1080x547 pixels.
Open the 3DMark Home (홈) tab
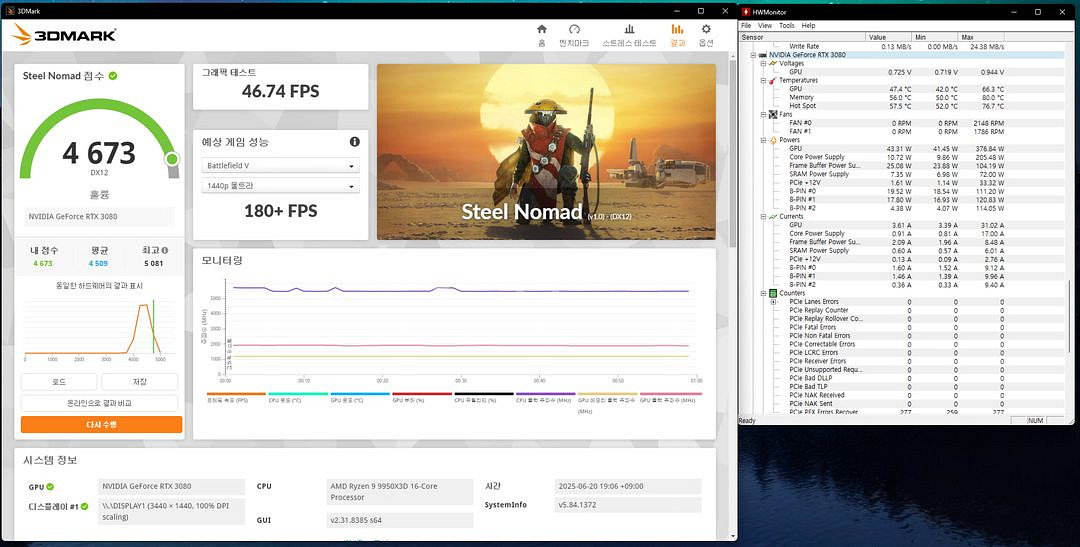[x=541, y=35]
